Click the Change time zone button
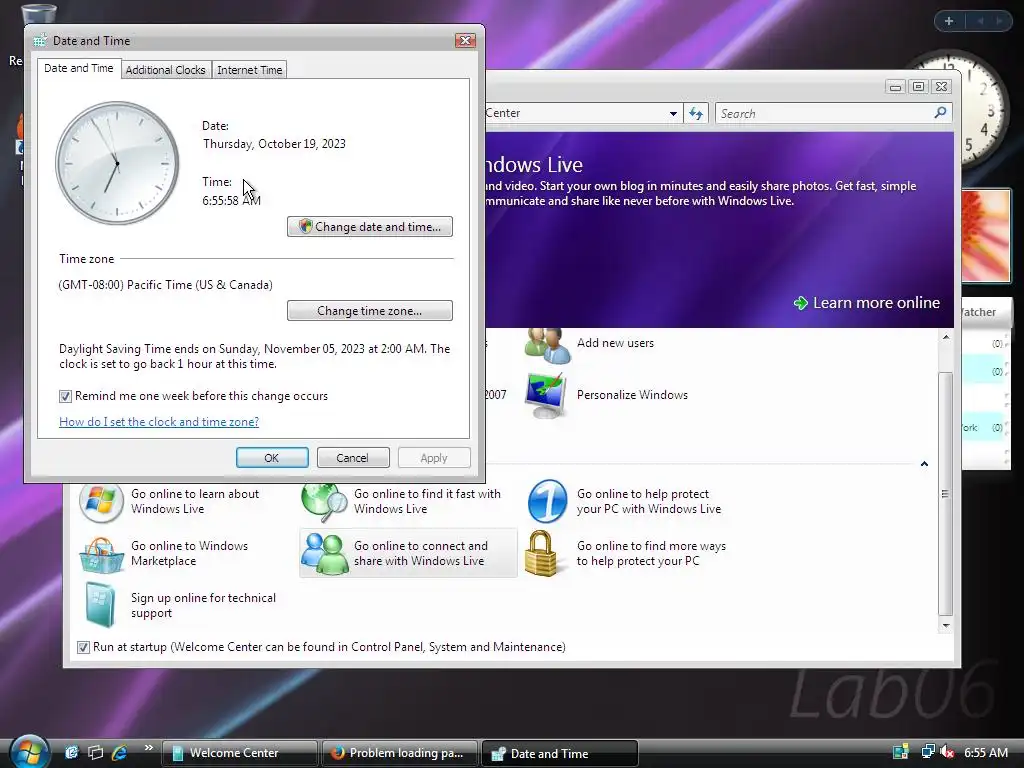Viewport: 1024px width, 768px height. pos(370,311)
